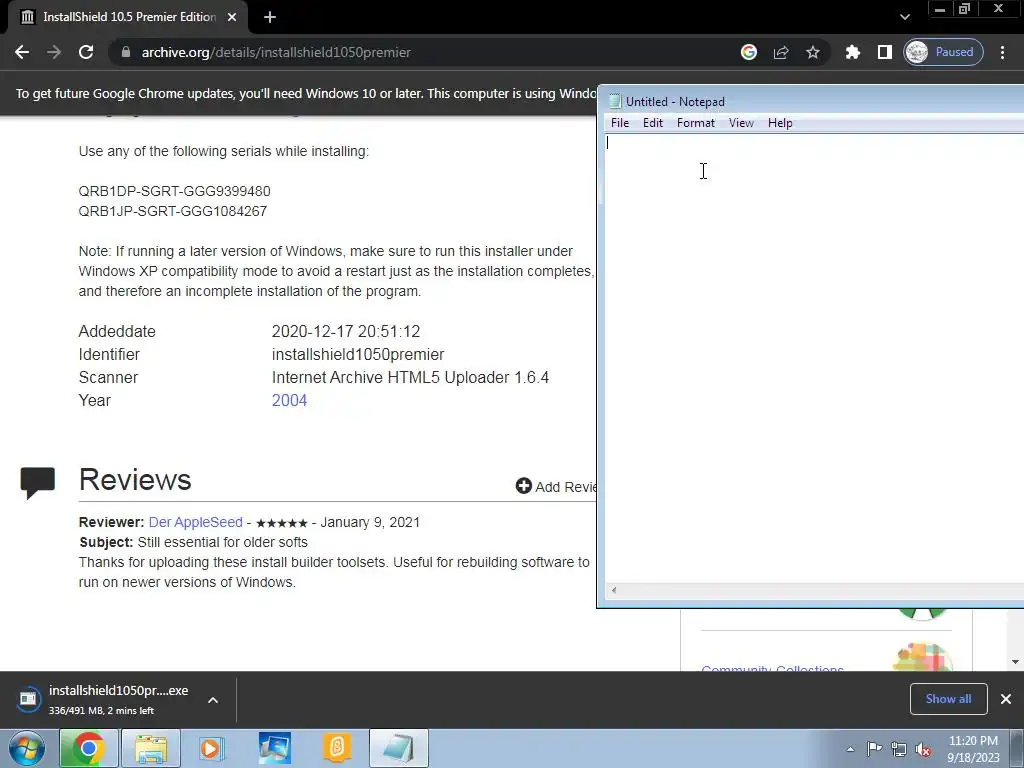Open a new Chrome tab
This screenshot has height=768, width=1024.
(270, 18)
